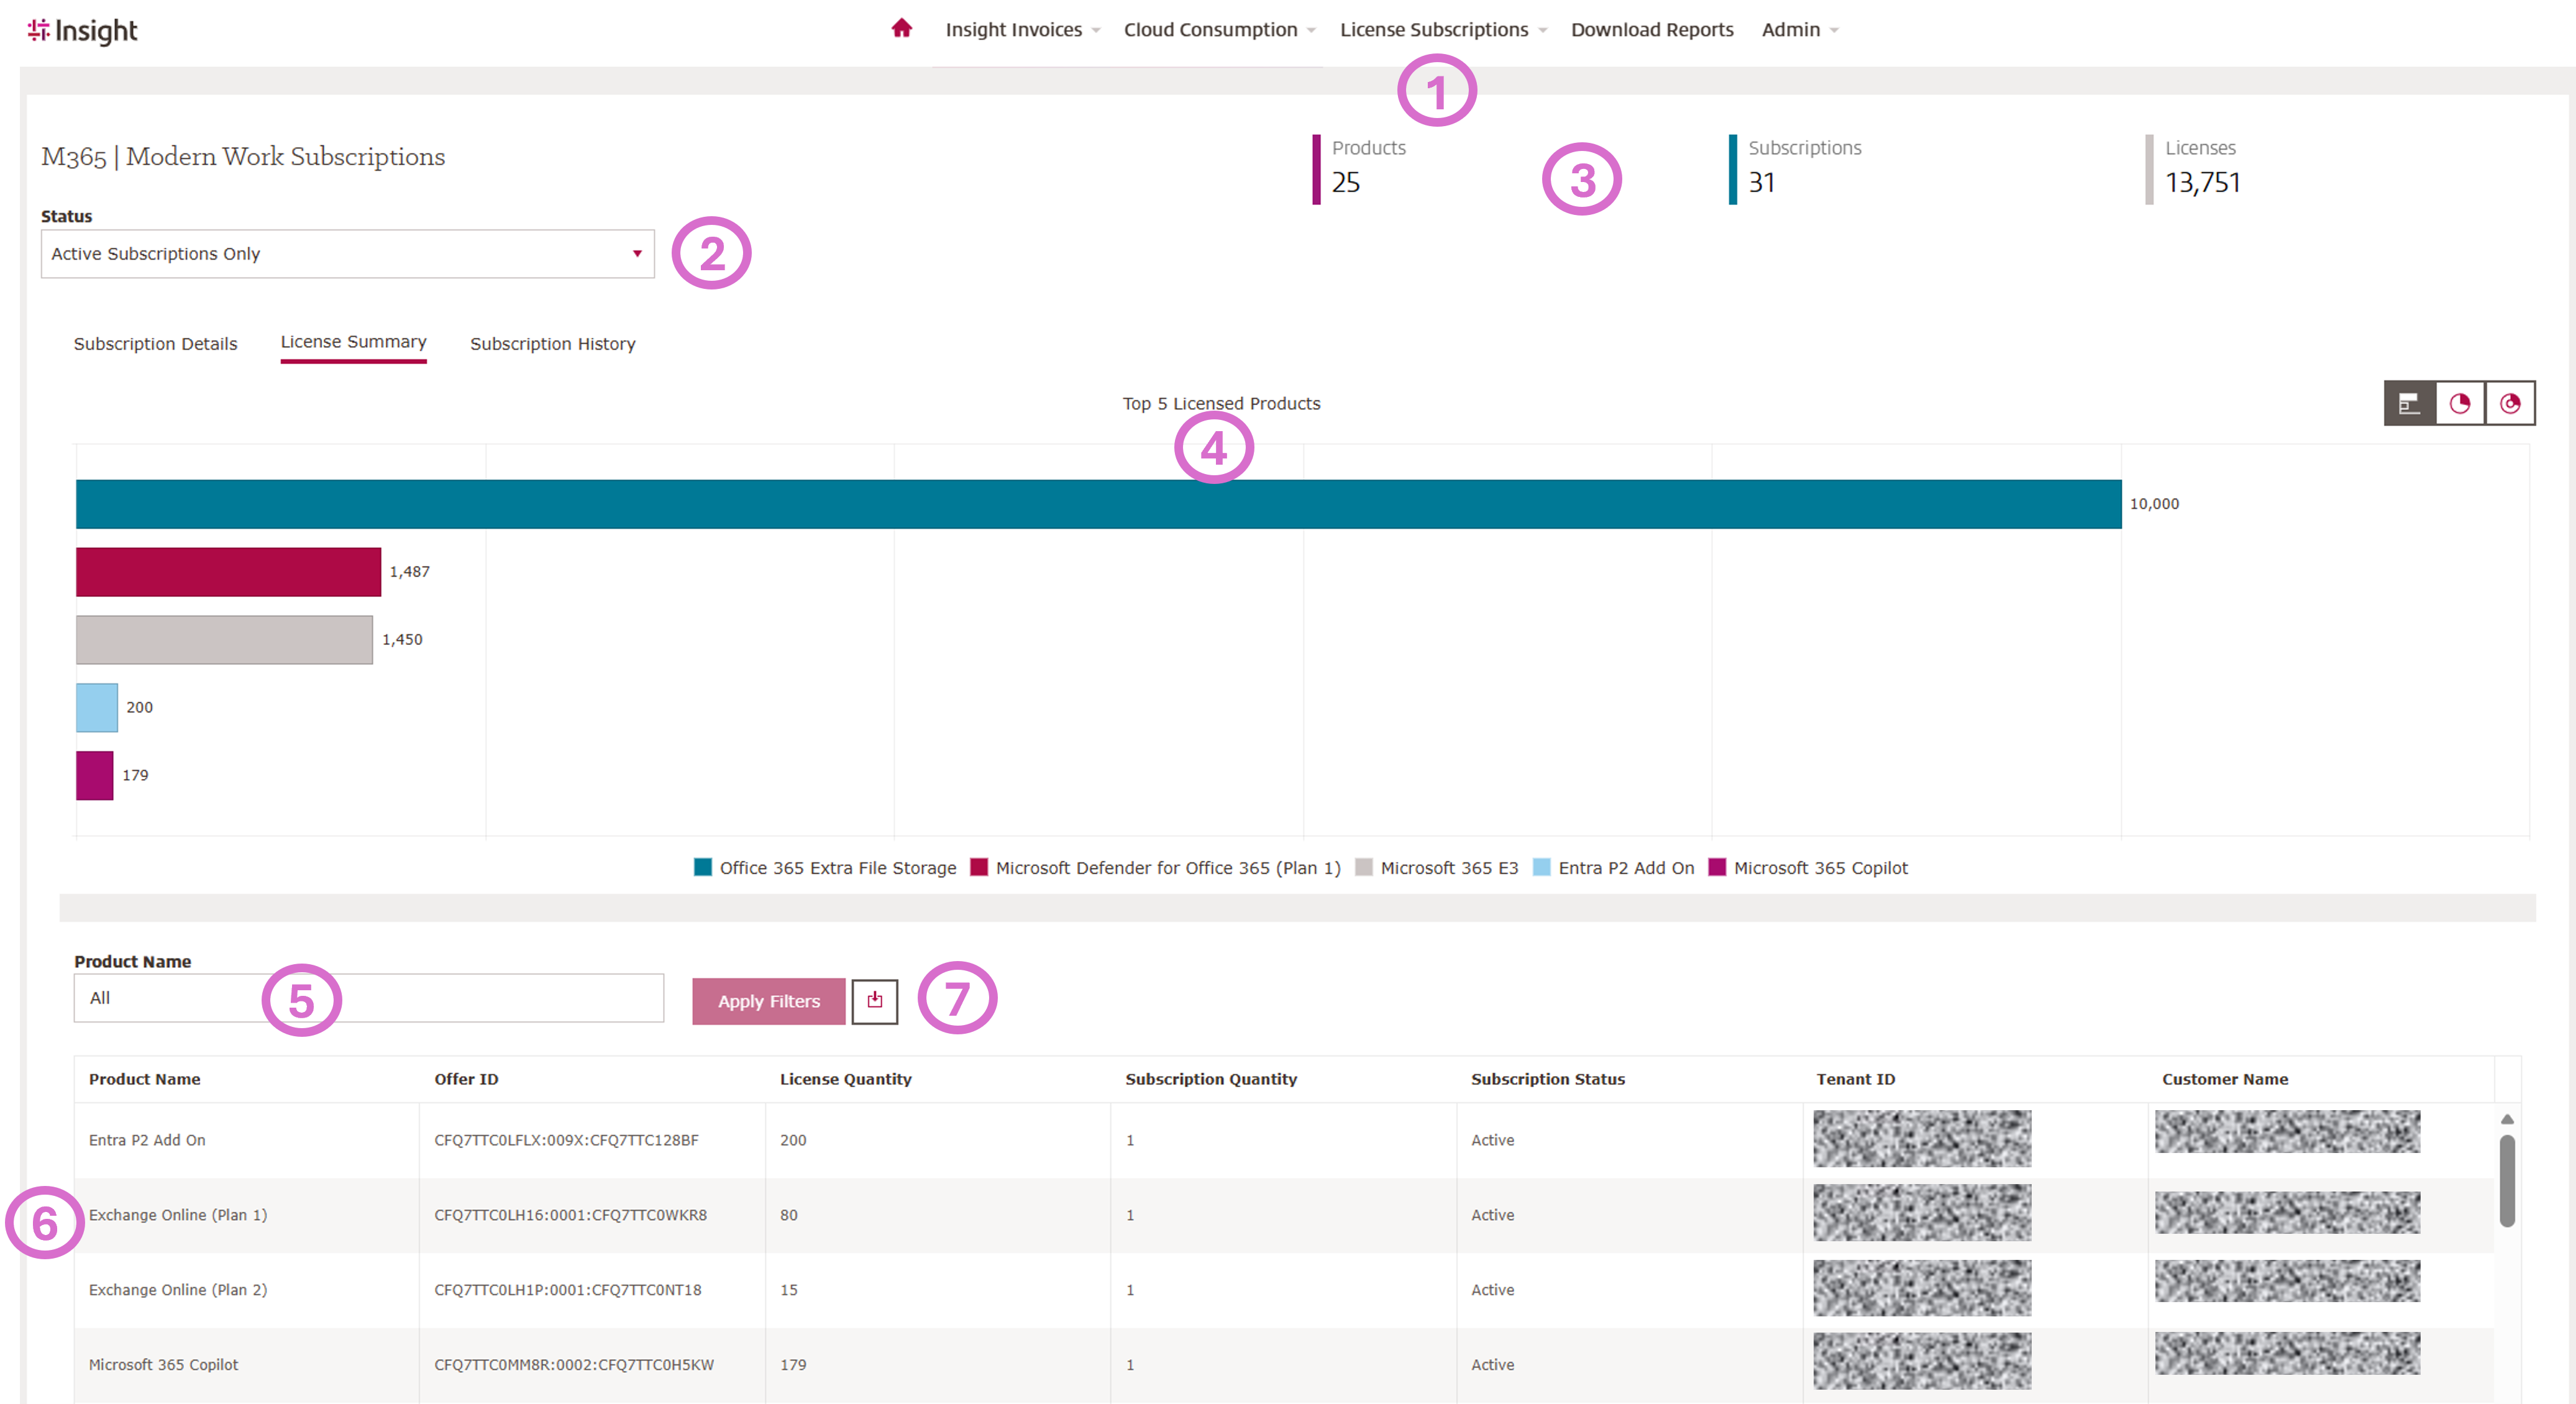This screenshot has width=2576, height=1404.
Task: Click the M365 | Modern Work Subscriptions heading
Action: coord(243,157)
